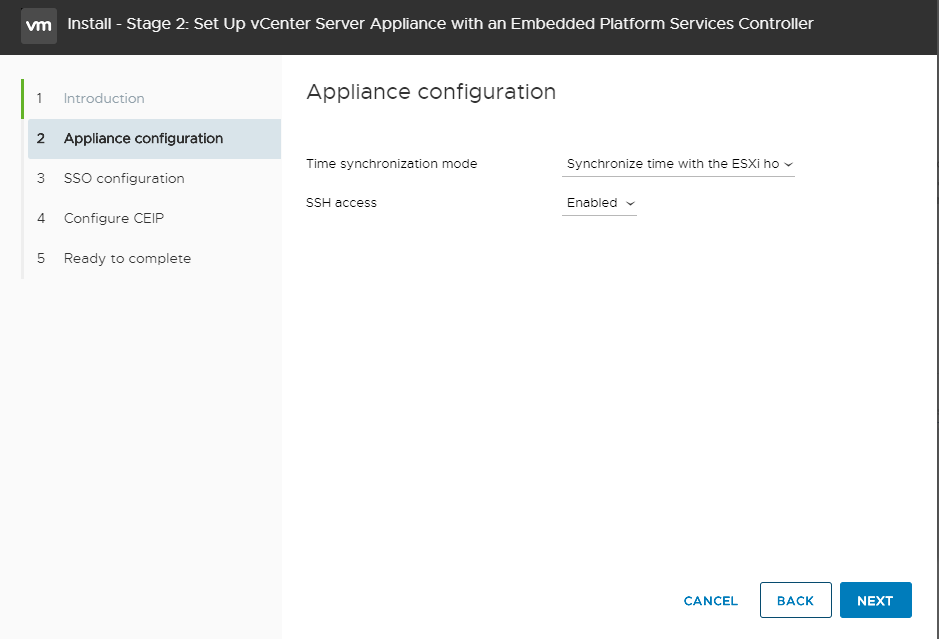The image size is (939, 639).
Task: Click the VMware vm logo icon
Action: [x=39, y=24]
